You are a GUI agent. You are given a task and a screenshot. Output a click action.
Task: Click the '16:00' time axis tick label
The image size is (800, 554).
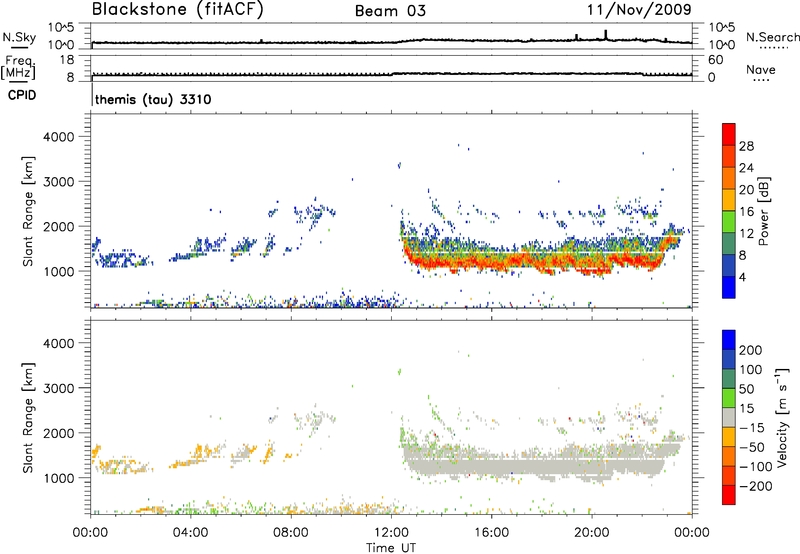pyautogui.click(x=491, y=533)
